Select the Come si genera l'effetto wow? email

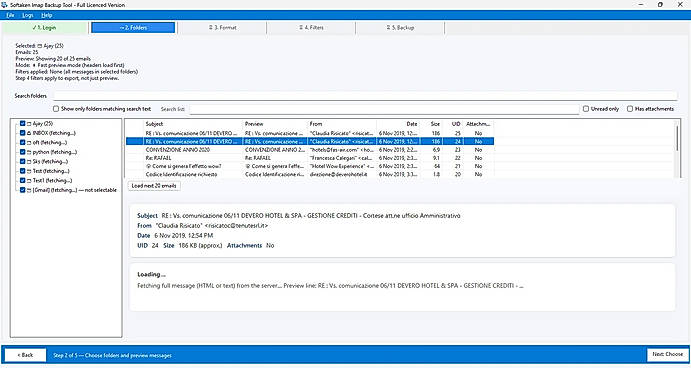coord(309,166)
